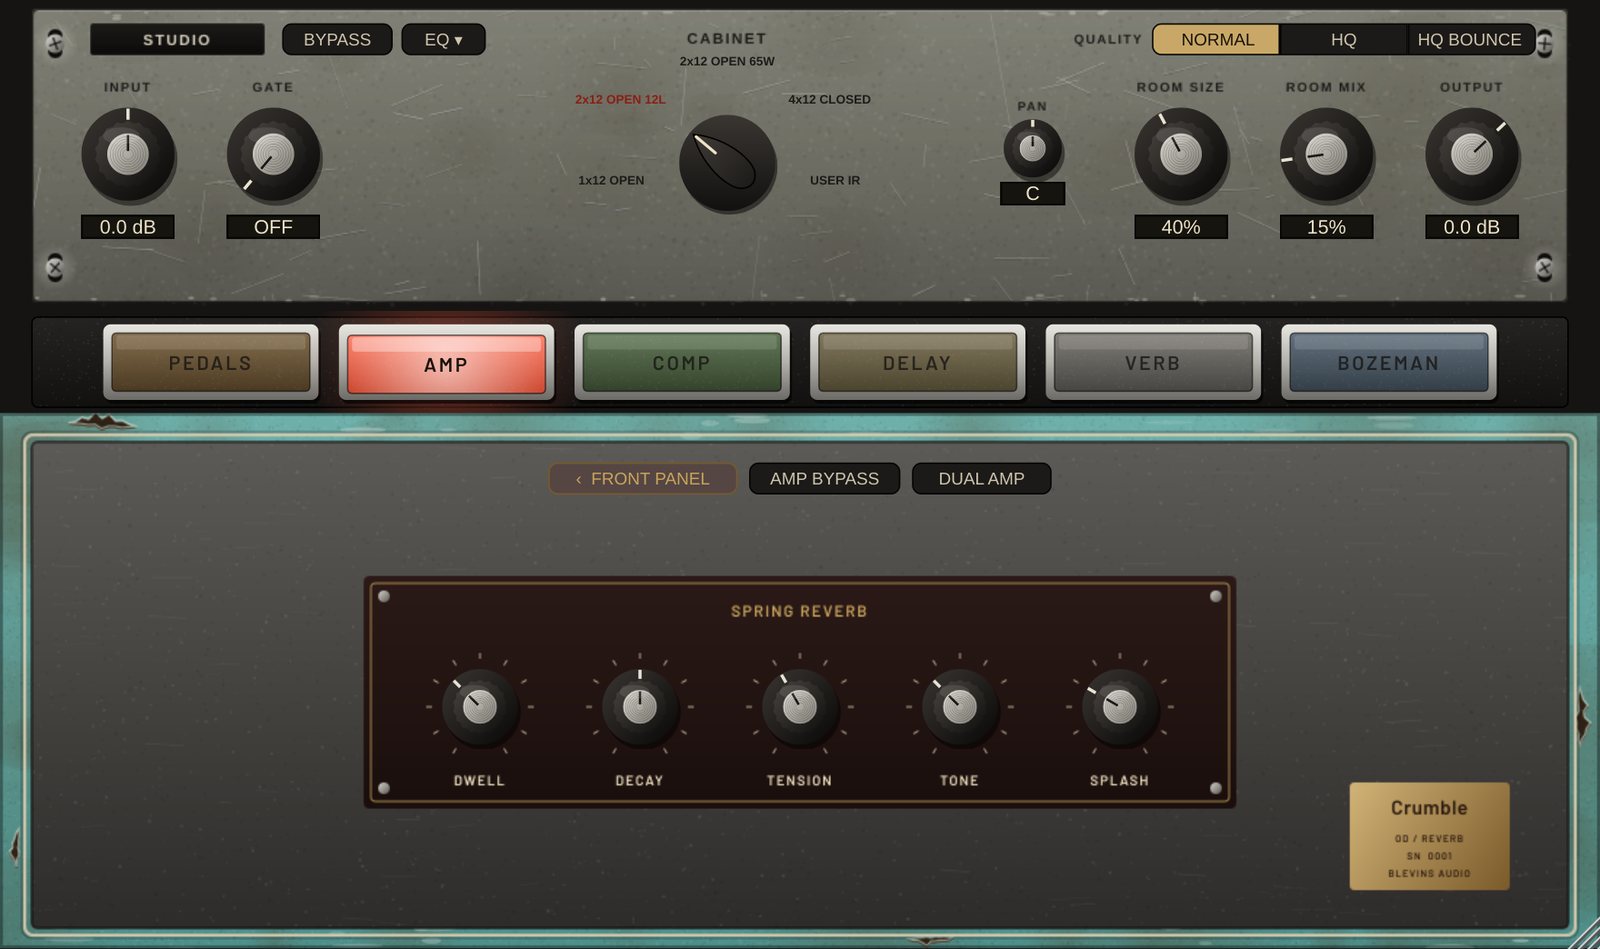Enable Dual Amp mode
Image resolution: width=1600 pixels, height=949 pixels.
pos(981,479)
